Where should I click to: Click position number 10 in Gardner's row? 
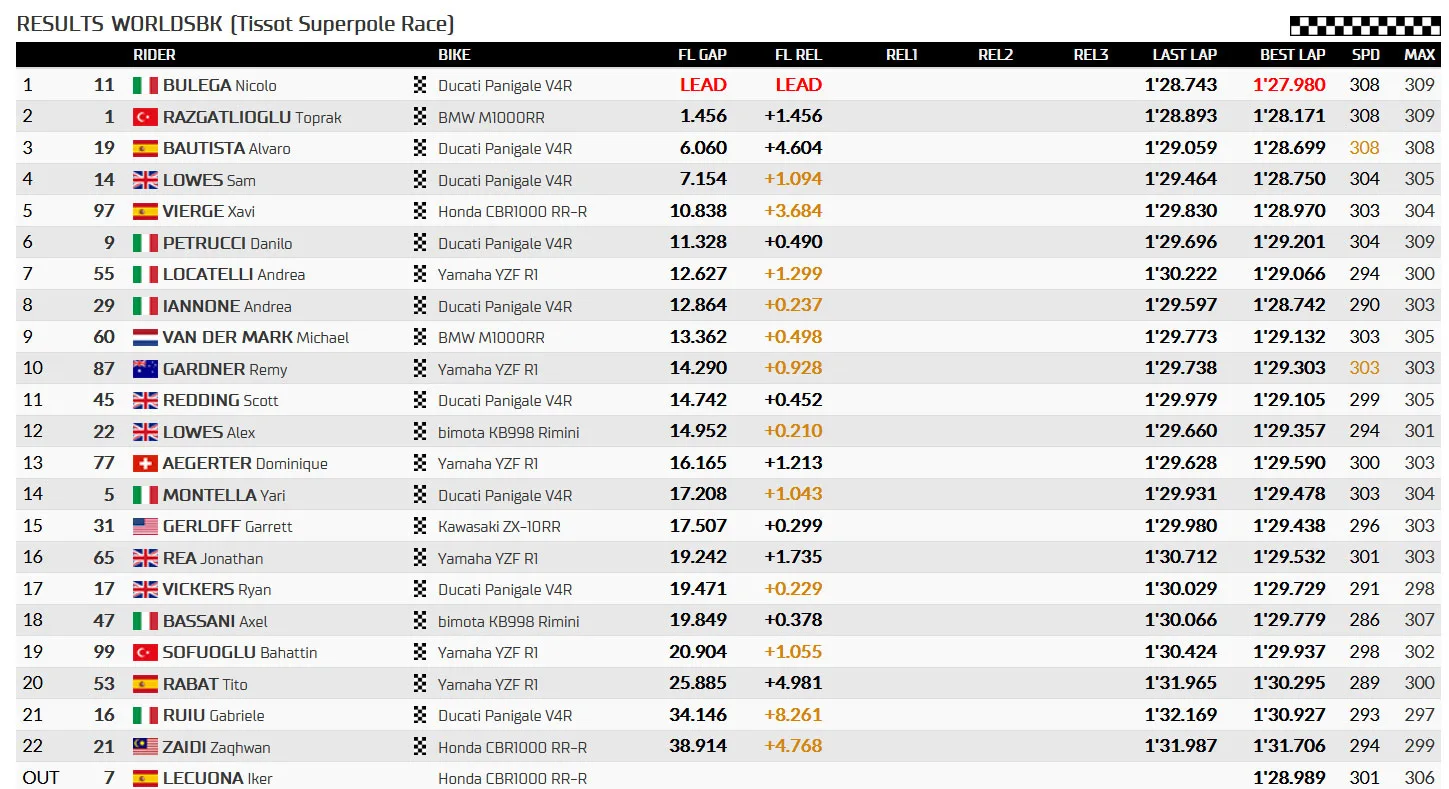point(33,368)
